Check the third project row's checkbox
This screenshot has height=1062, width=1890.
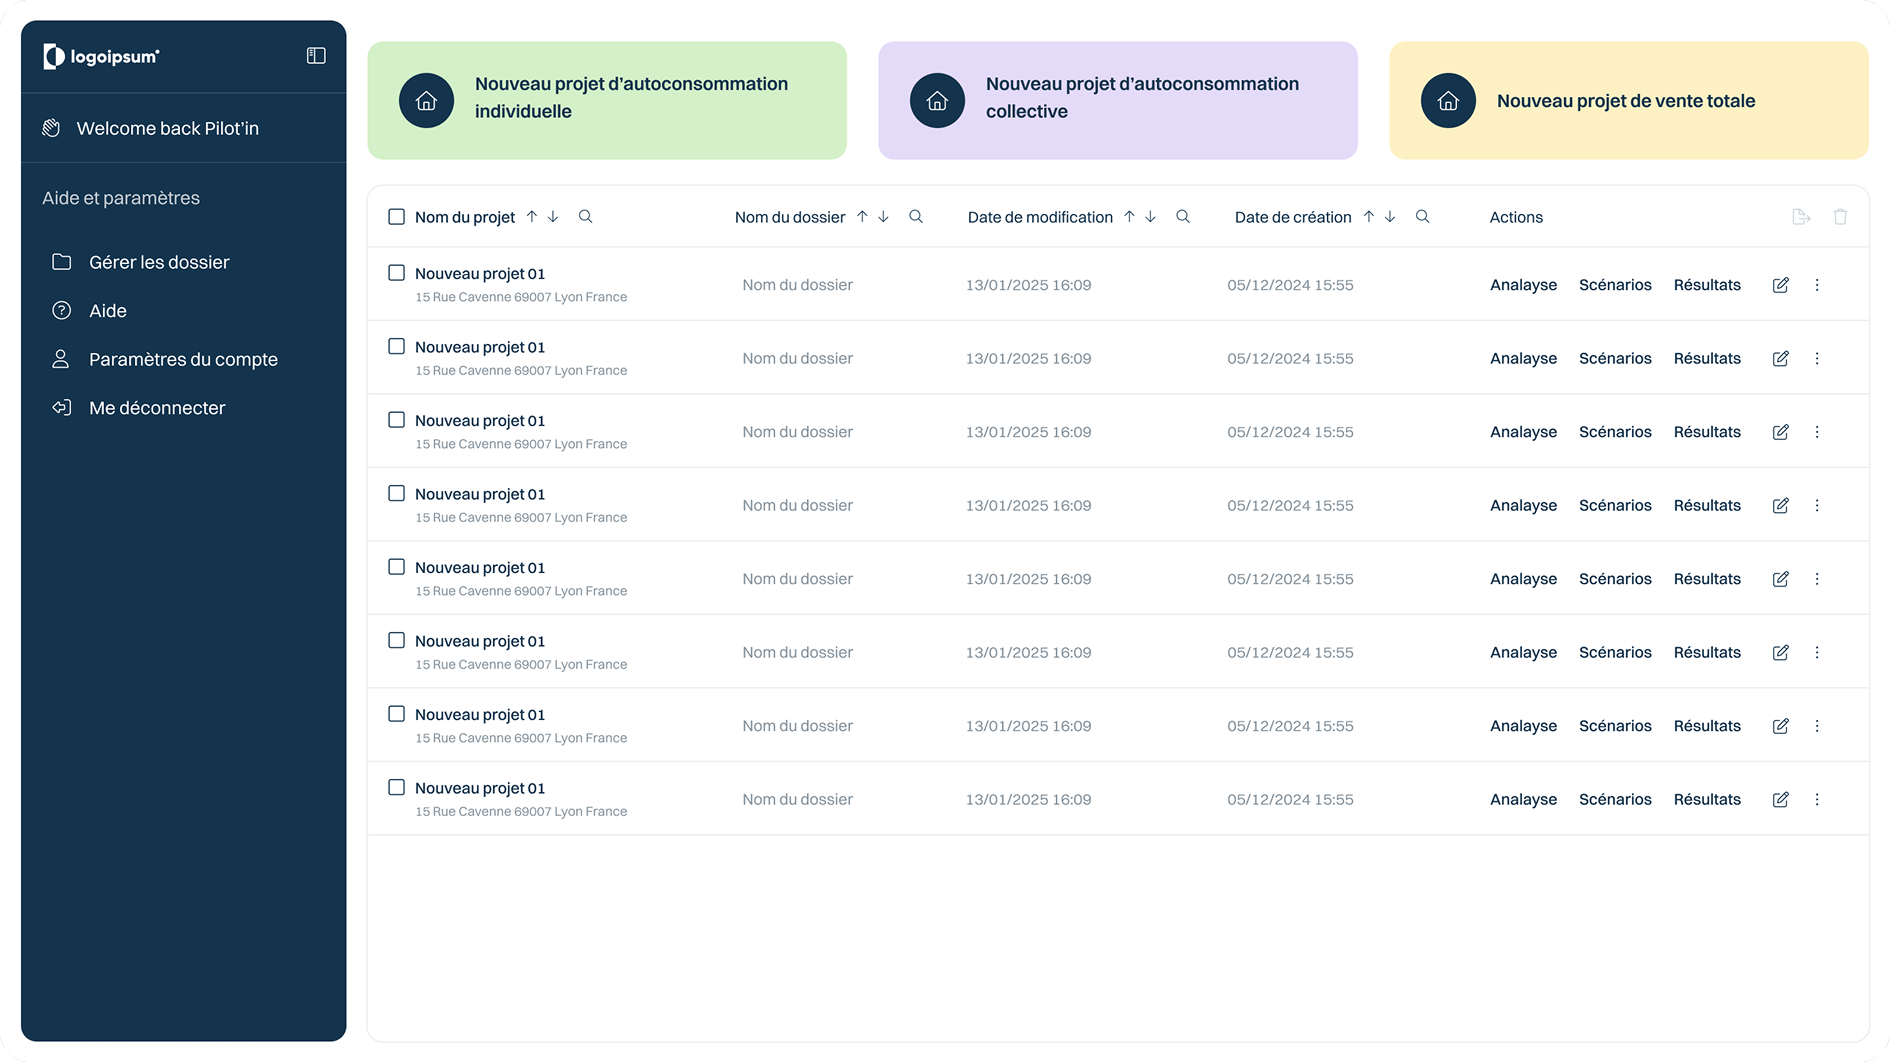pyautogui.click(x=396, y=420)
